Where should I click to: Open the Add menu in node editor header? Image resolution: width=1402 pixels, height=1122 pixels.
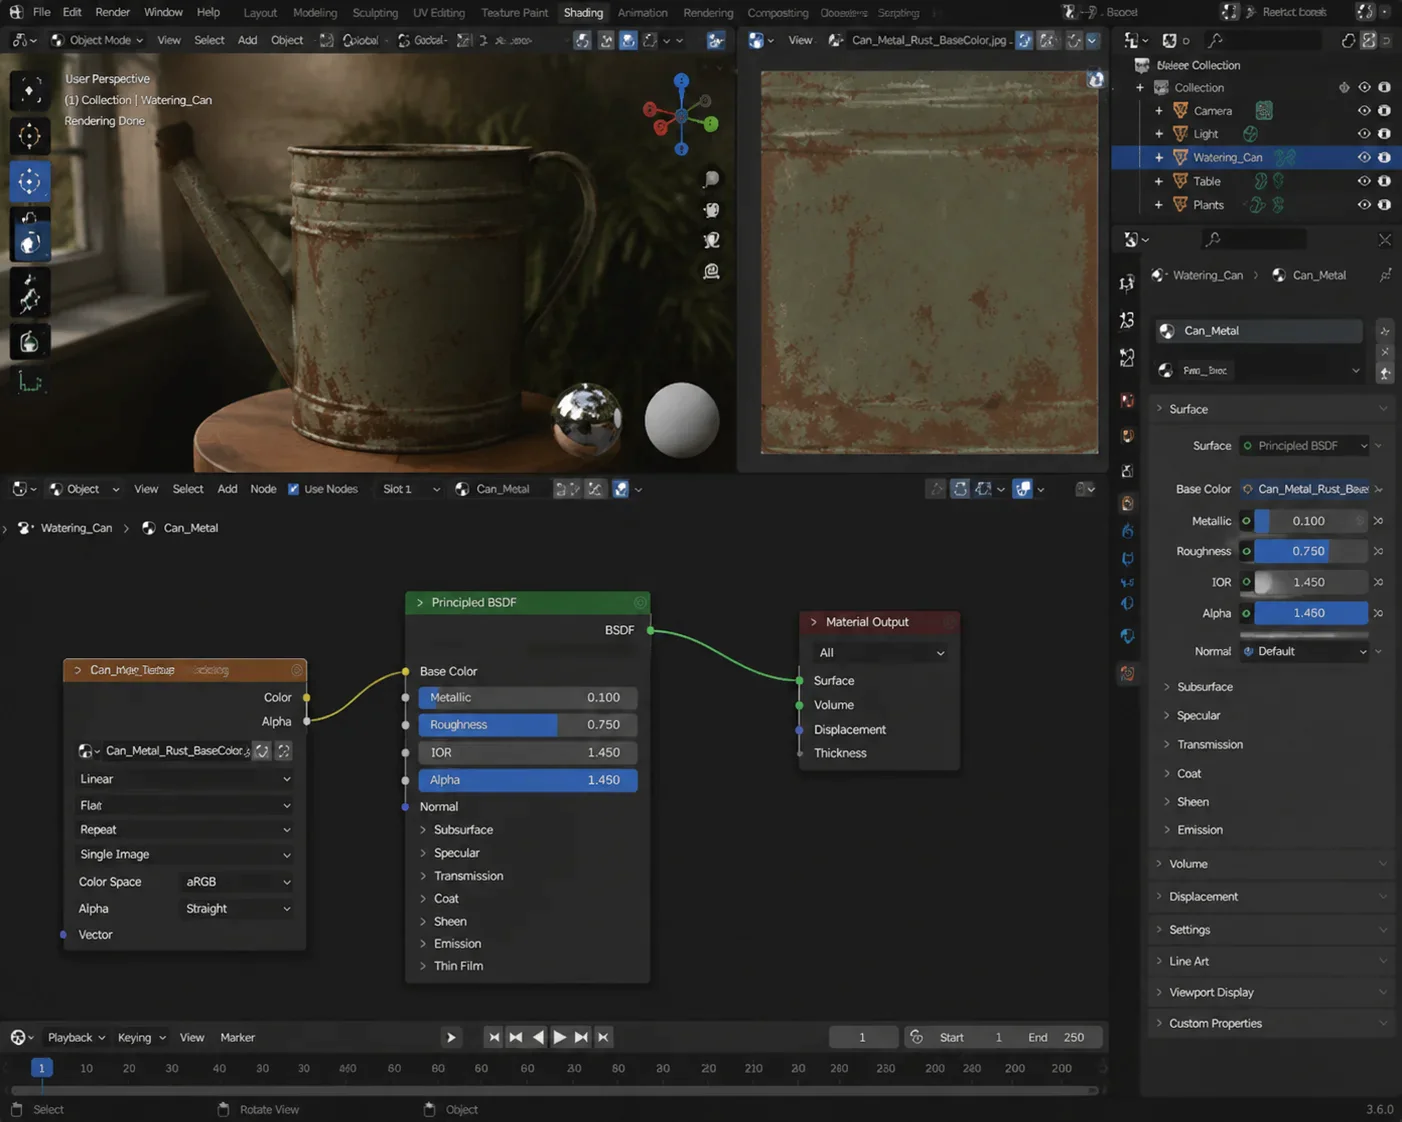coord(227,489)
